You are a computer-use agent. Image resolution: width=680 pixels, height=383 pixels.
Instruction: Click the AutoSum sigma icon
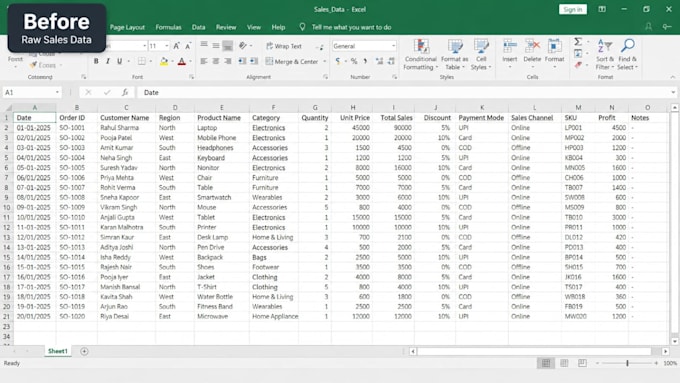click(x=578, y=42)
